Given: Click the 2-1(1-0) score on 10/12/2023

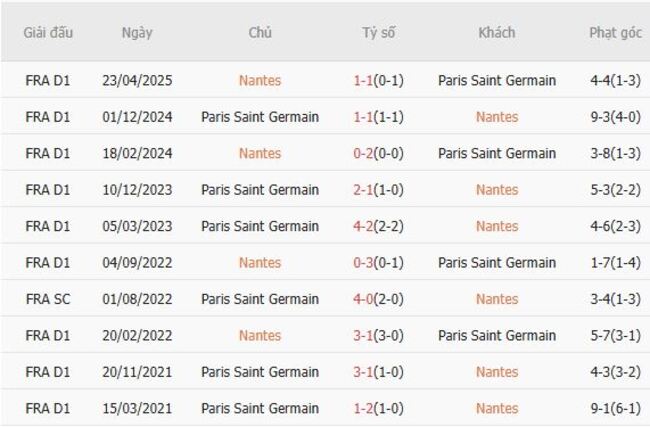Looking at the screenshot, I should click(378, 190).
